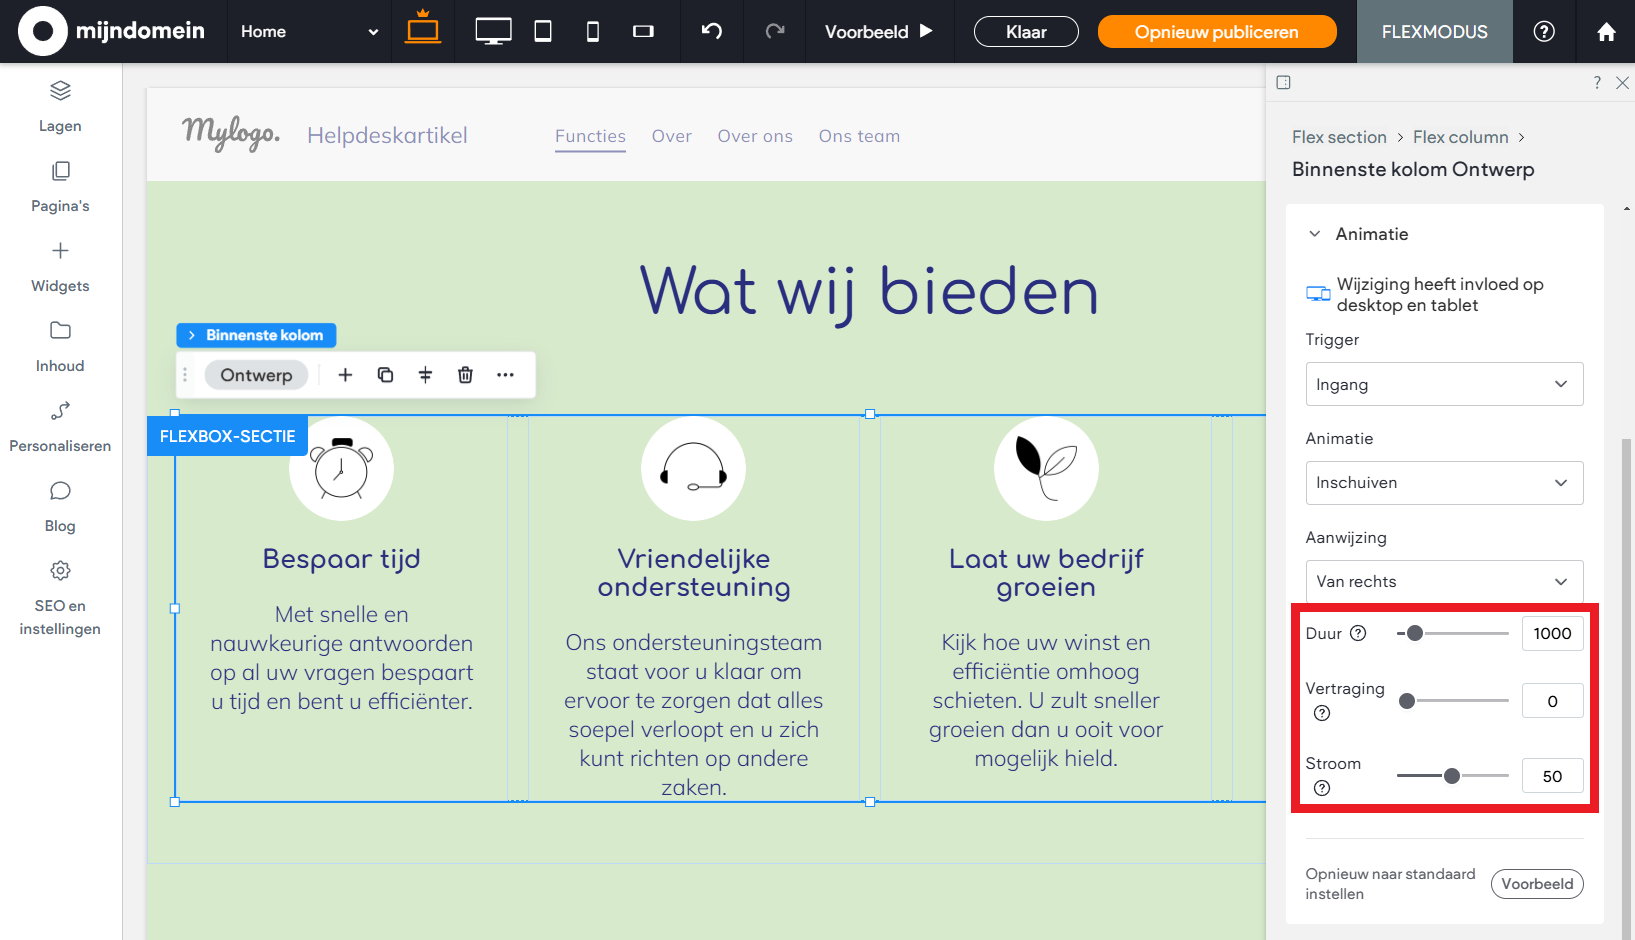Duplicate the Binnenste kolom using the copy icon
This screenshot has height=940, width=1635.
[385, 374]
